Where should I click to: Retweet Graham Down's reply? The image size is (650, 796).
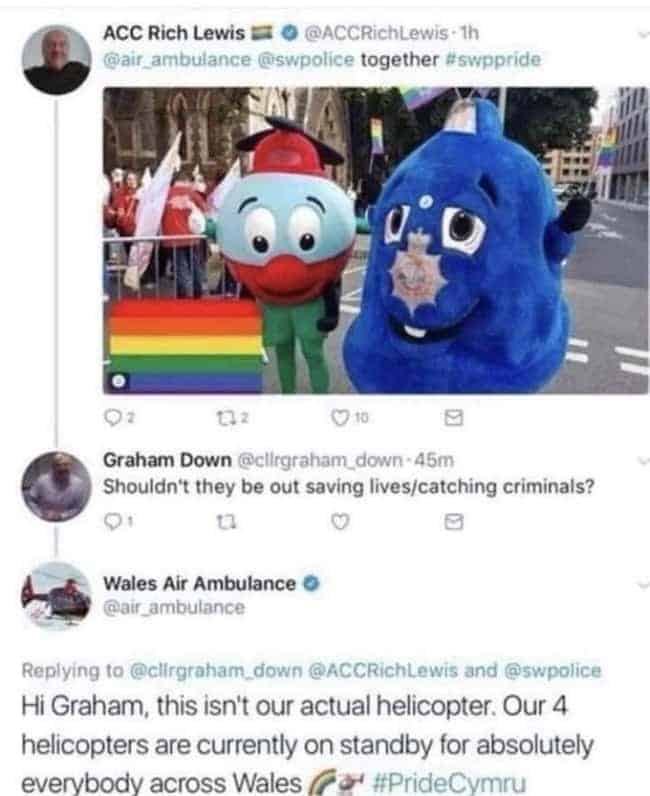(x=225, y=522)
